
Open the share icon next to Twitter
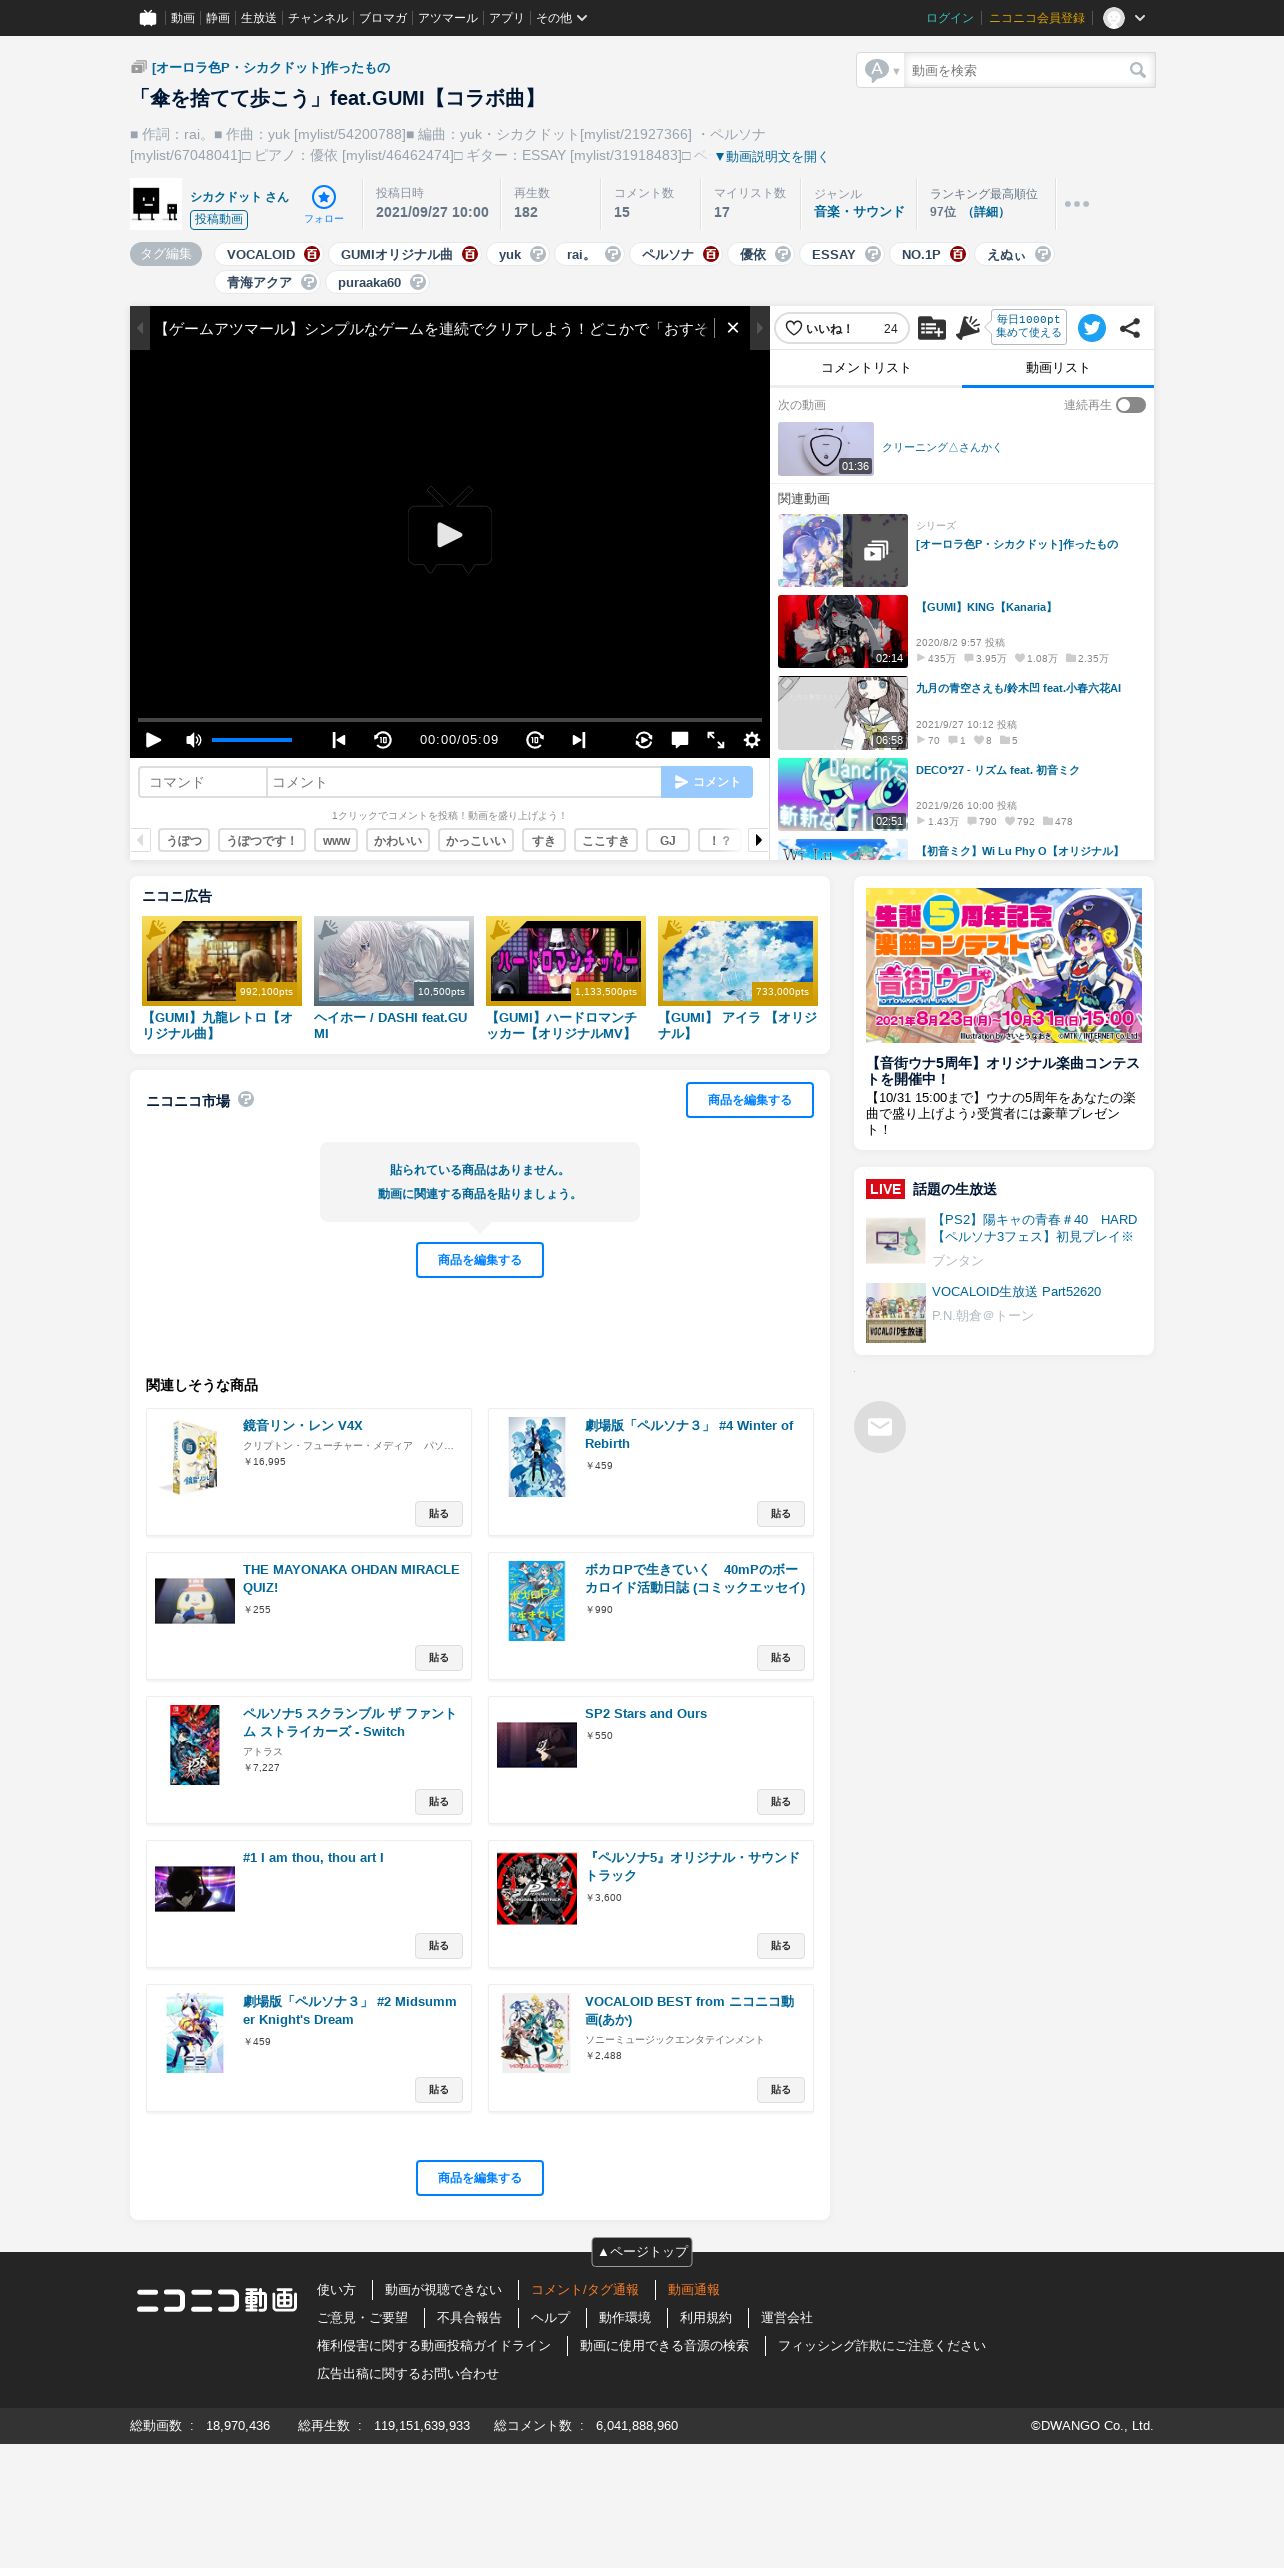tap(1130, 328)
